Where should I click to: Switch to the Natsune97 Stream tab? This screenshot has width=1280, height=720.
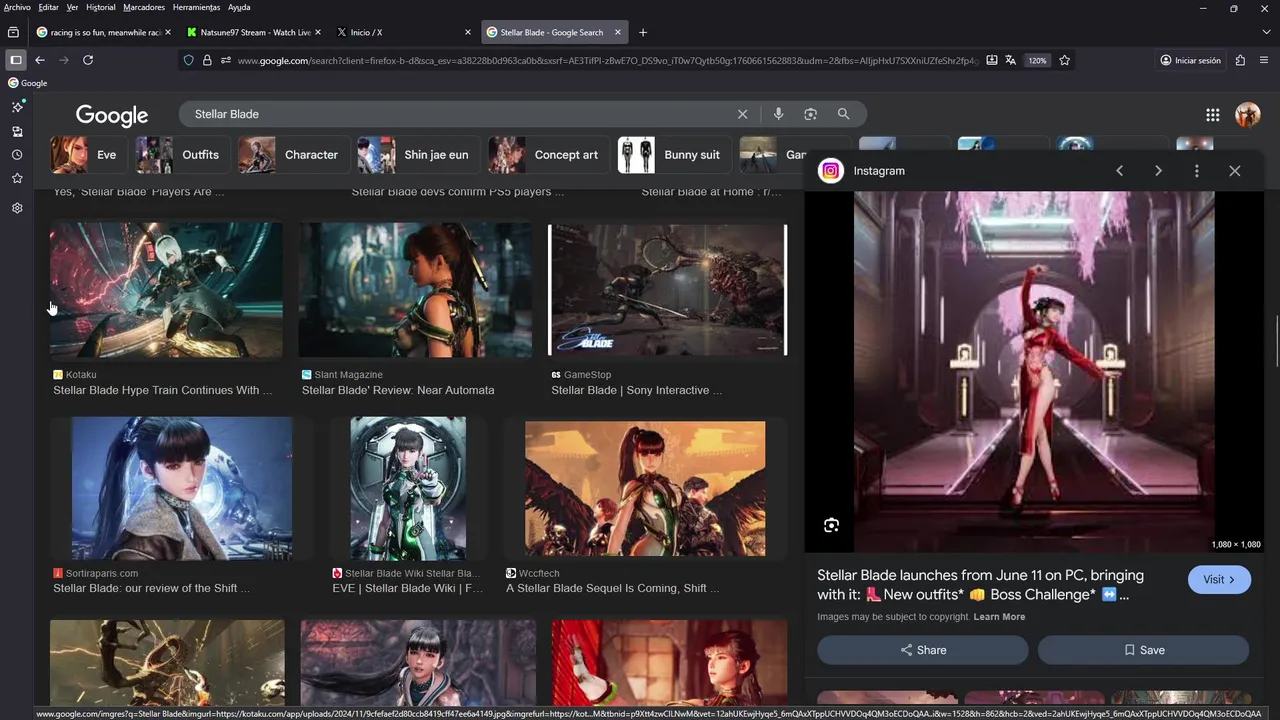tap(254, 32)
